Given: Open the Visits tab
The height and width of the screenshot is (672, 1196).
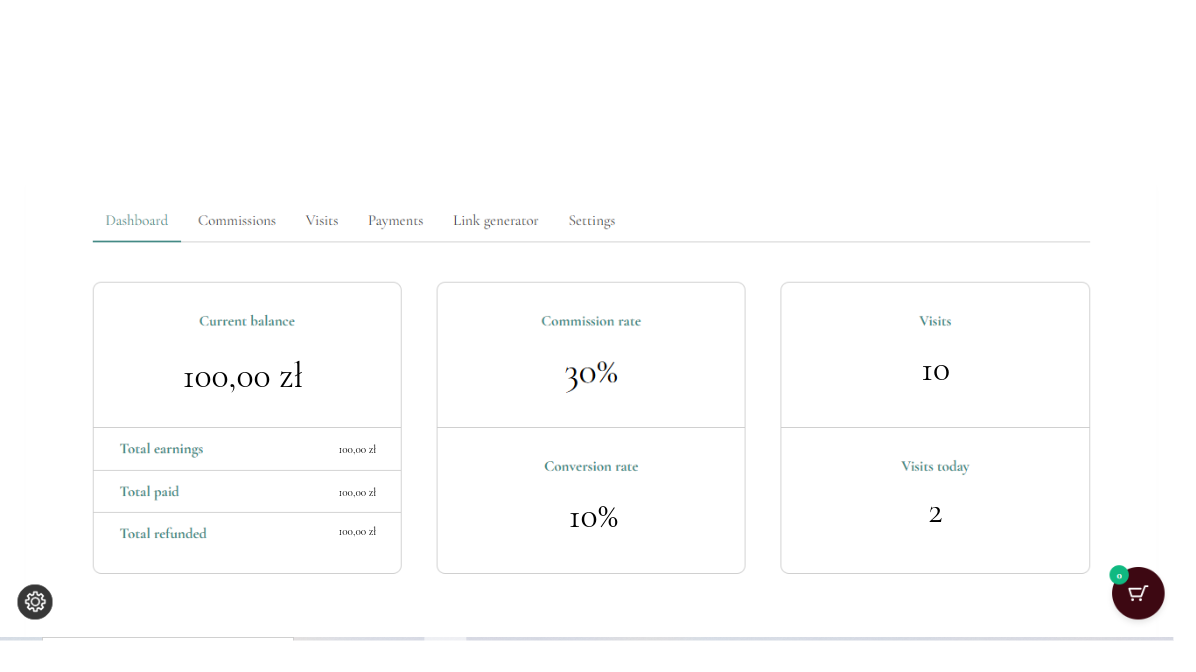Looking at the screenshot, I should click(321, 220).
